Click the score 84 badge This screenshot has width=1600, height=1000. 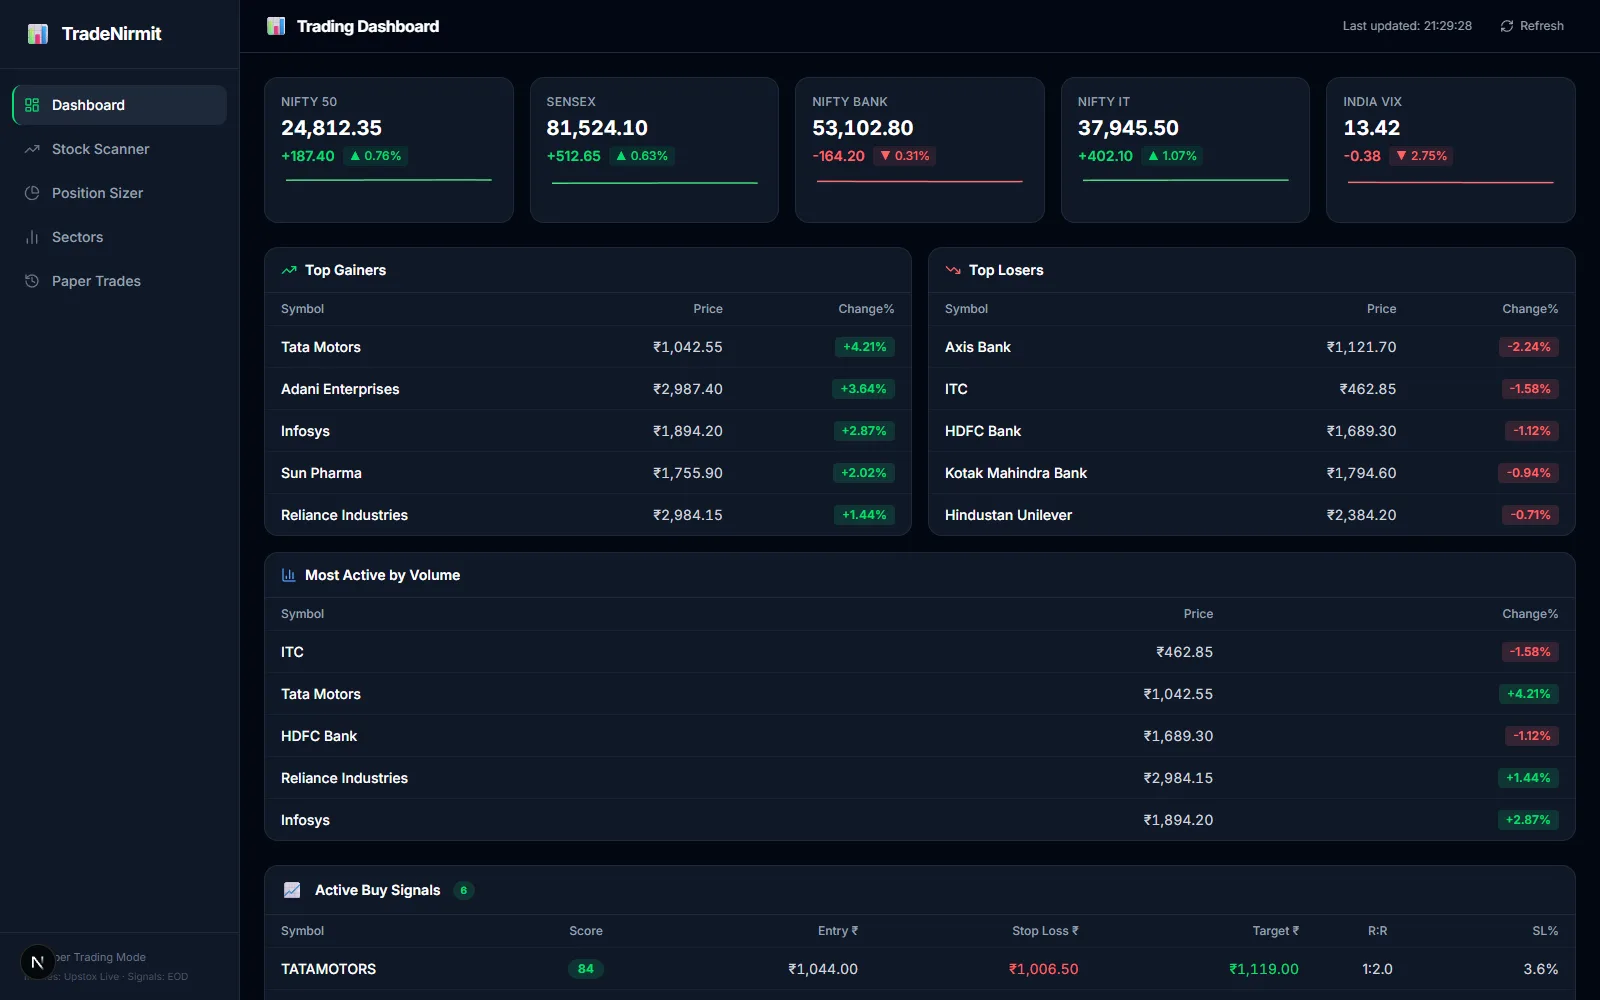(x=586, y=969)
